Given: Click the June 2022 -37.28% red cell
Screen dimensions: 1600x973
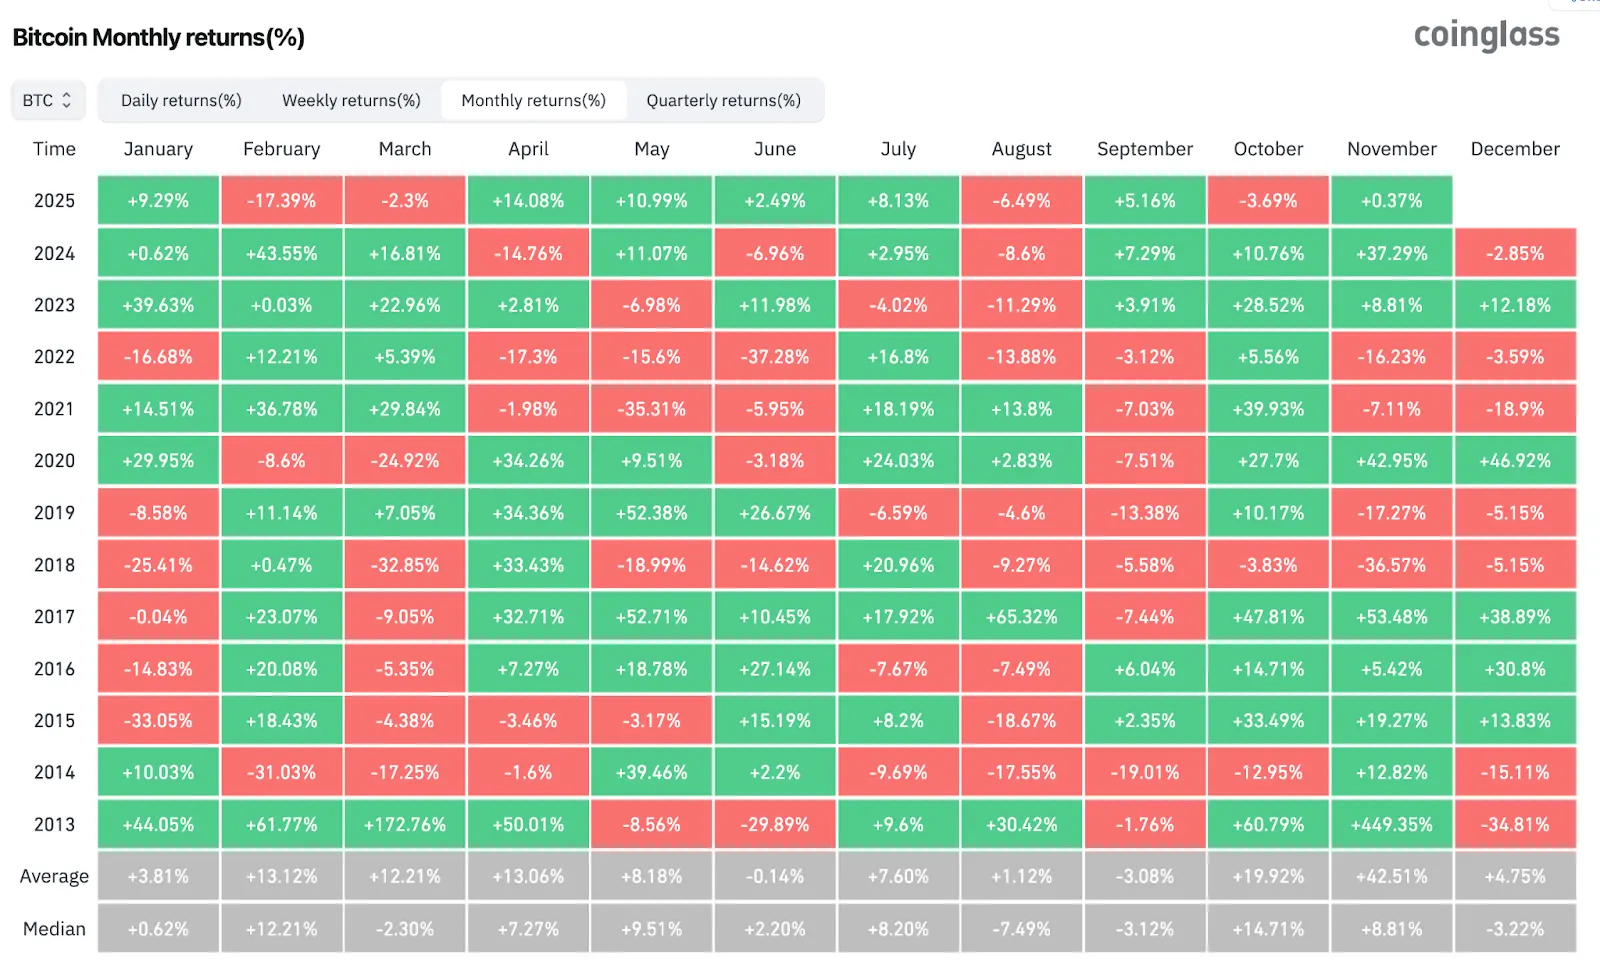Looking at the screenshot, I should 775,356.
